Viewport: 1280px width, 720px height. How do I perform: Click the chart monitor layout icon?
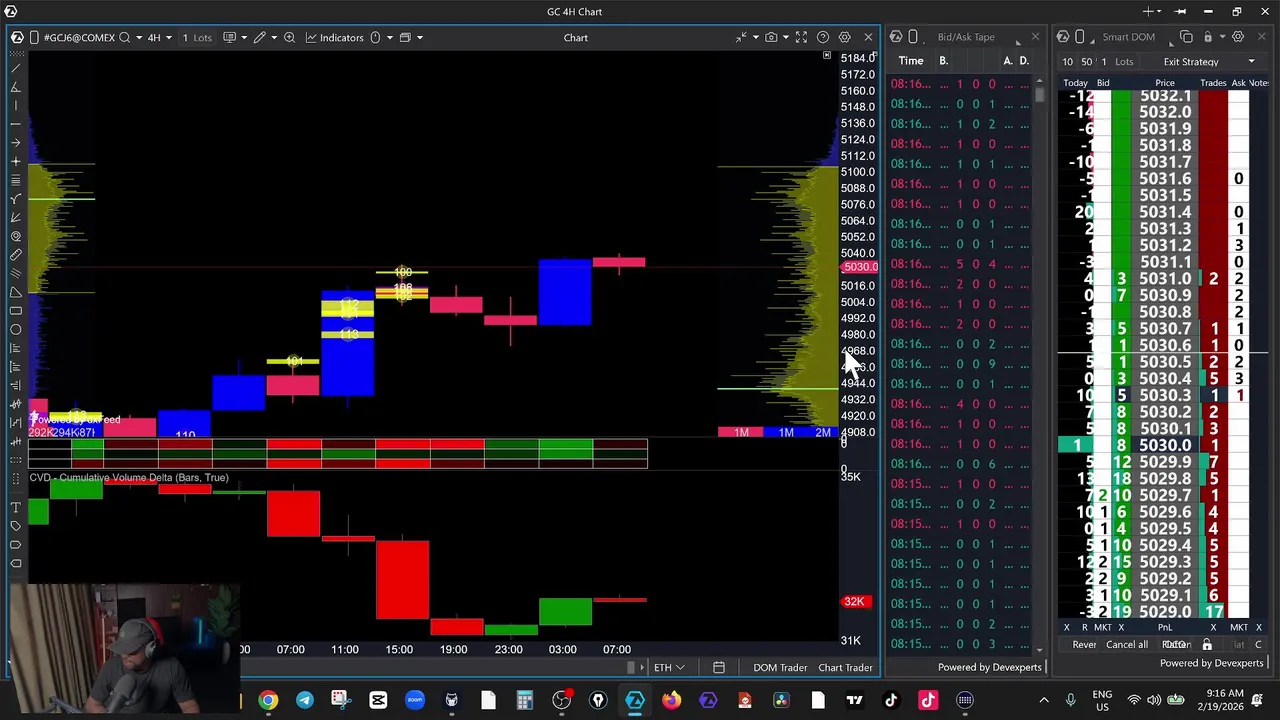pyautogui.click(x=229, y=38)
